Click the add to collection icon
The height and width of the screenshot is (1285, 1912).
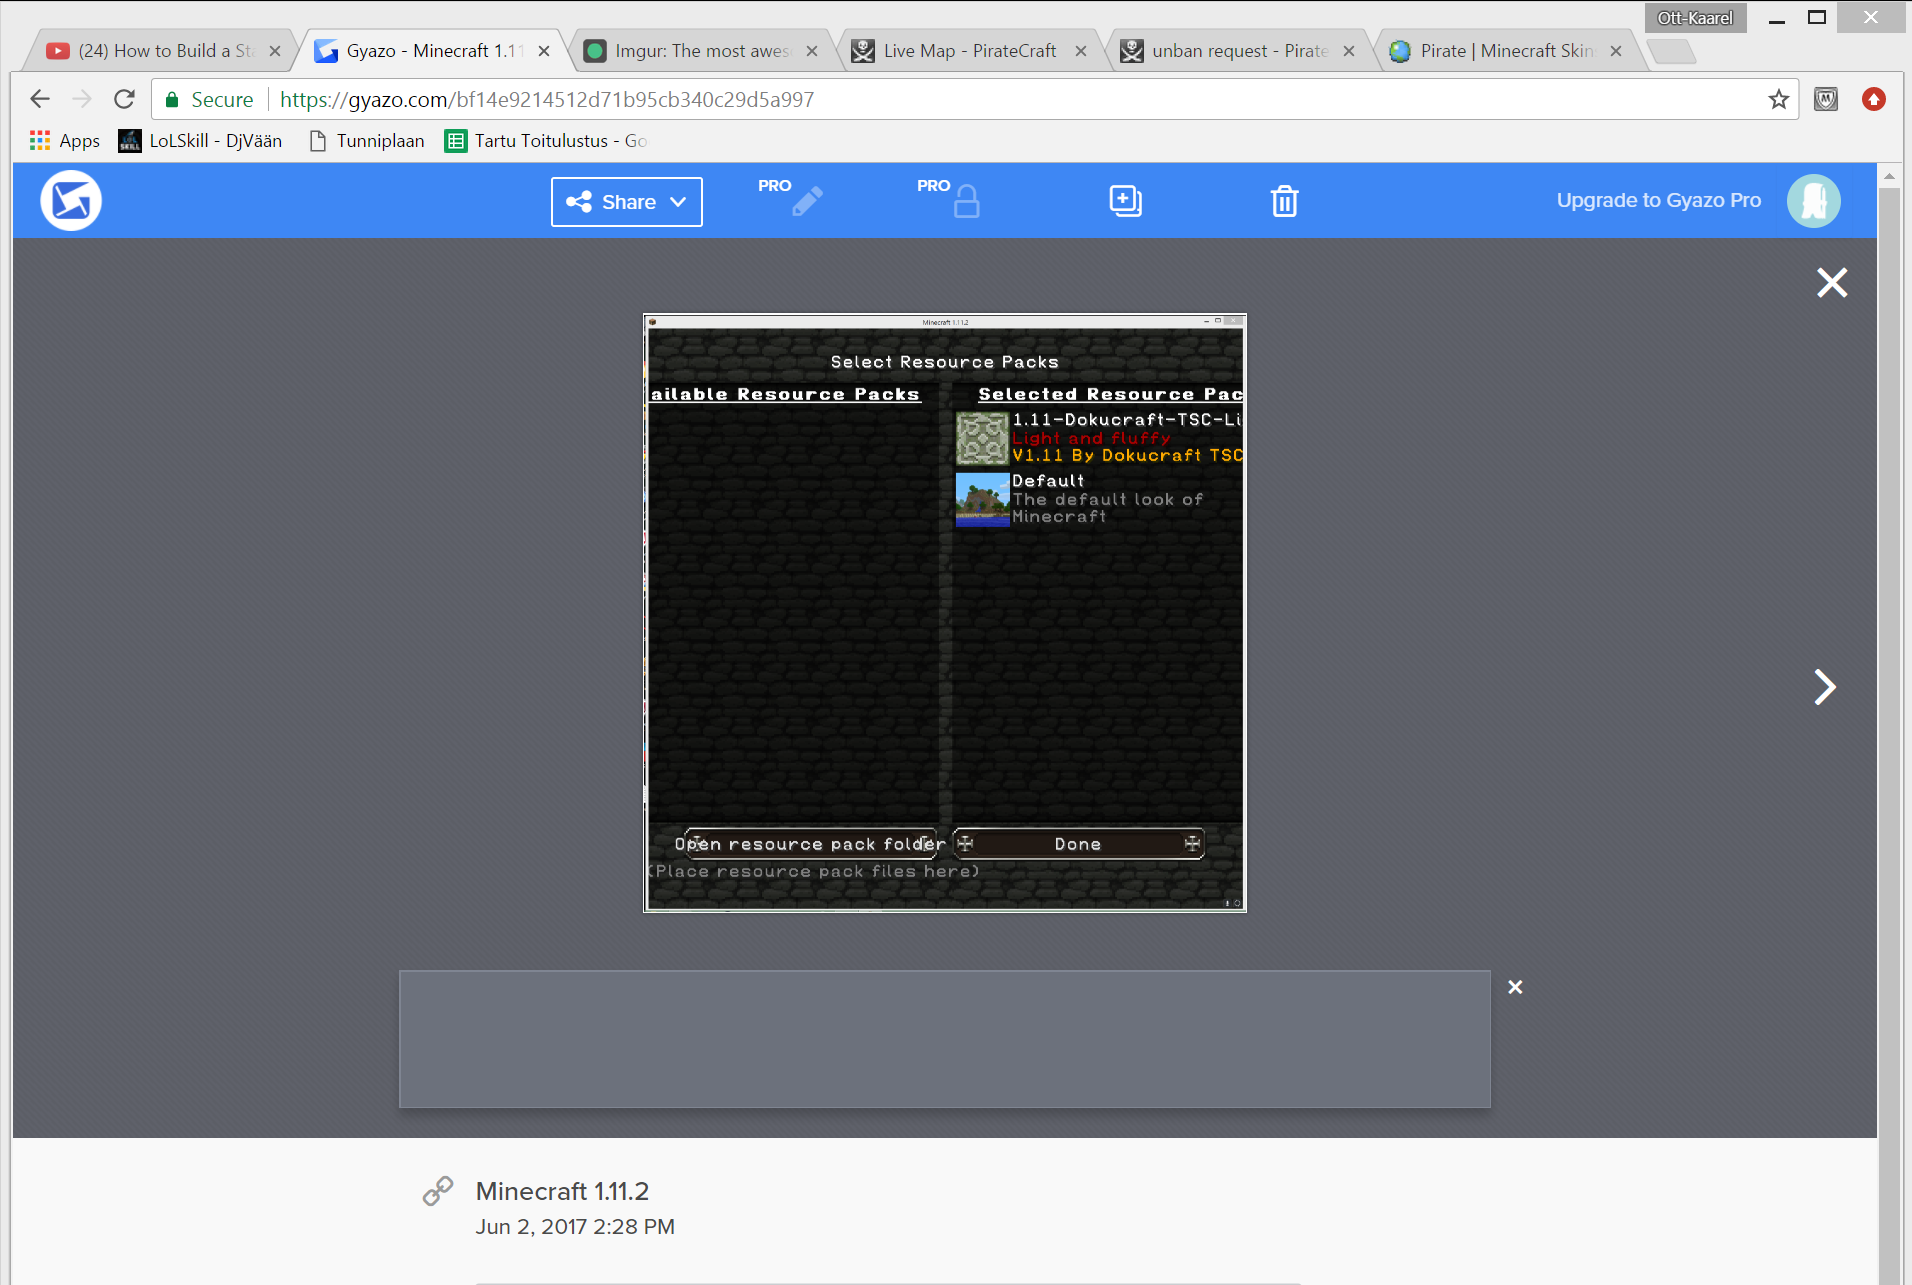click(x=1126, y=201)
